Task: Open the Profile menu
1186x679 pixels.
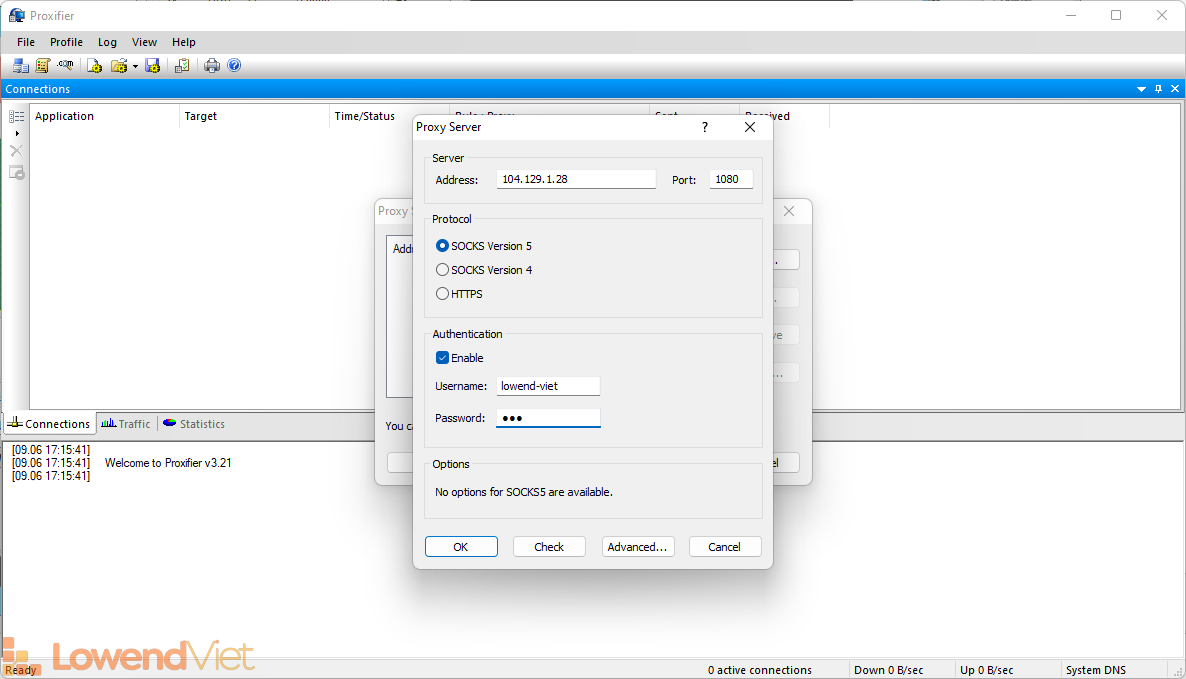Action: pos(66,42)
